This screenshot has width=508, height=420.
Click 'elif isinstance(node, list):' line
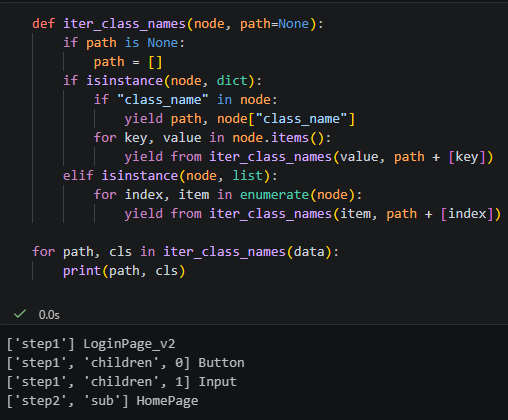(x=170, y=176)
